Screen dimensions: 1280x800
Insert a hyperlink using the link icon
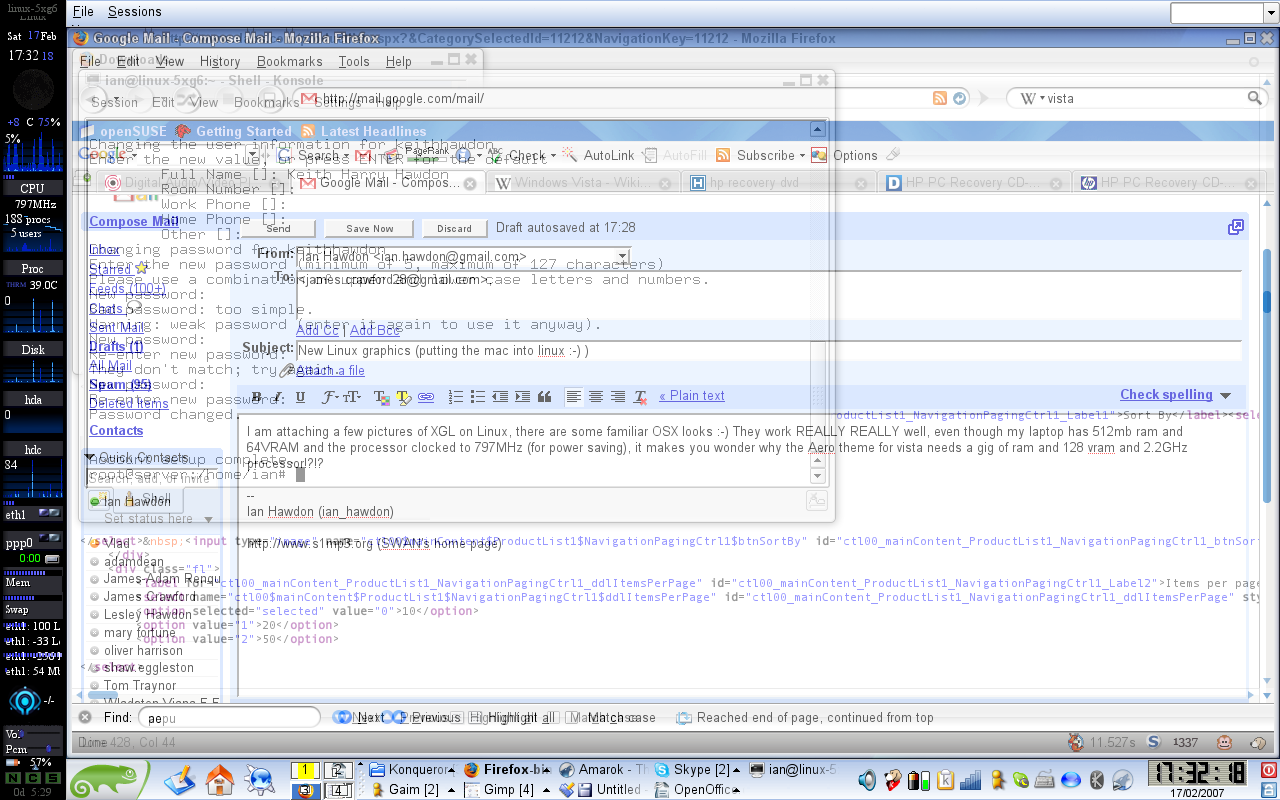tap(426, 397)
